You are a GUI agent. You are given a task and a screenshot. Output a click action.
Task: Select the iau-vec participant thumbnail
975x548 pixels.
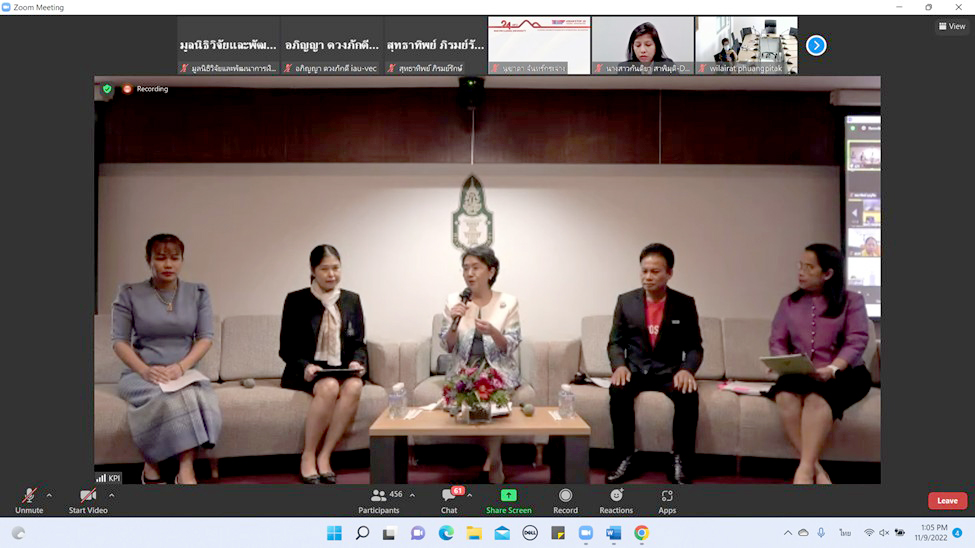[331, 45]
